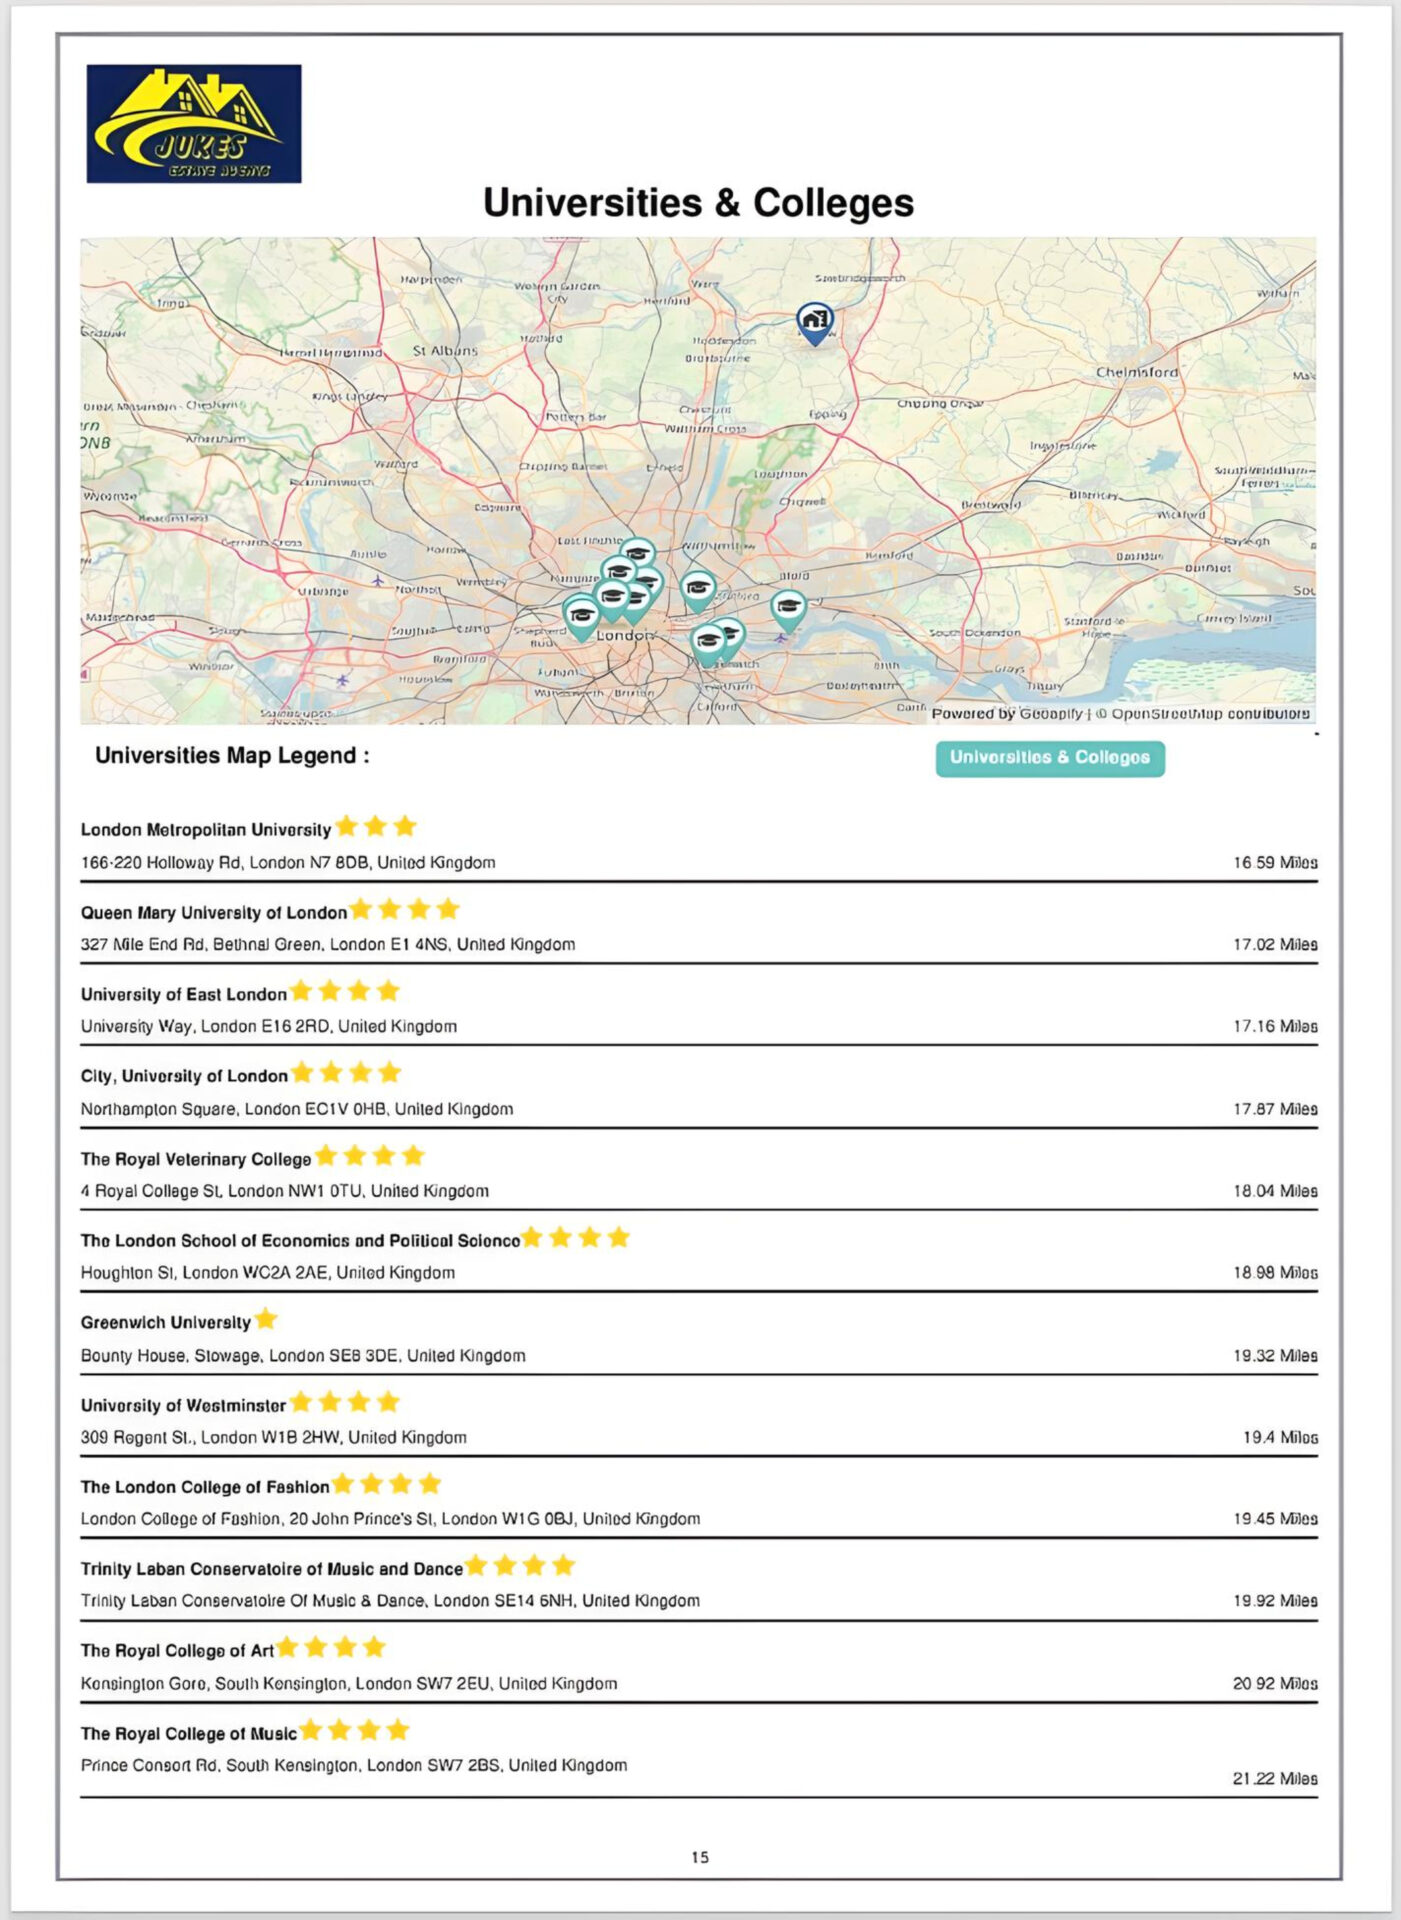Click the 19.4 Miles distance
Viewport: 1401px width, 1920px height.
(x=1280, y=1438)
